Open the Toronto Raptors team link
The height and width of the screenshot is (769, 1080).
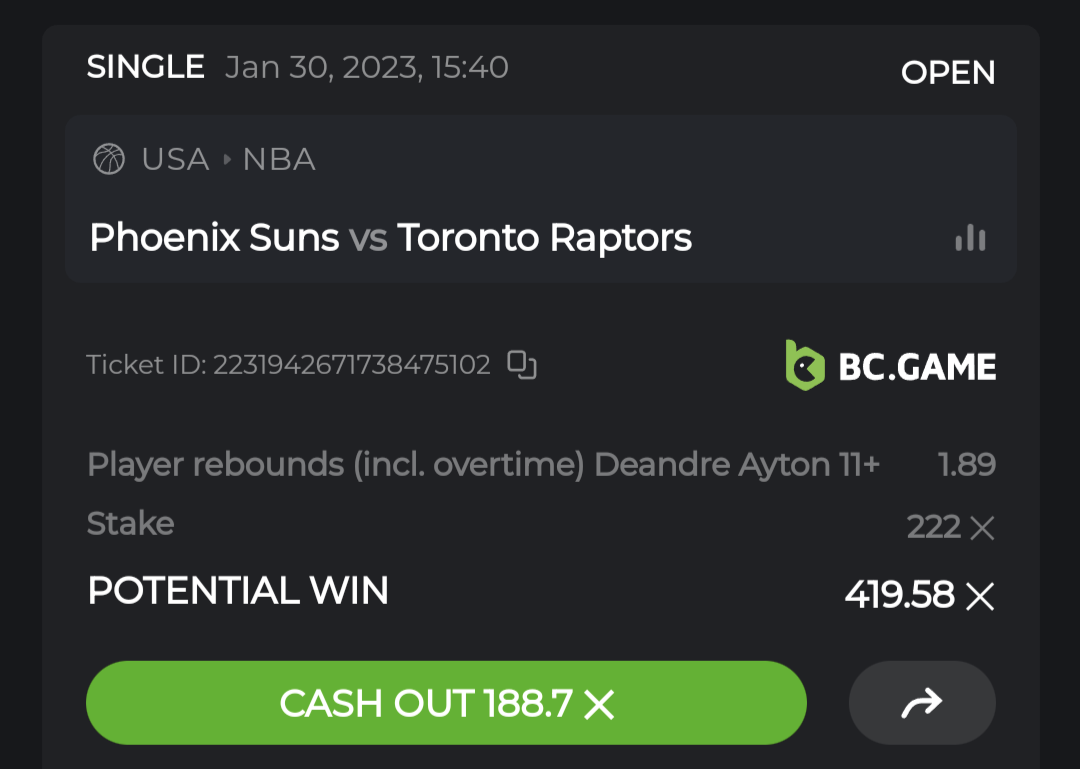544,238
